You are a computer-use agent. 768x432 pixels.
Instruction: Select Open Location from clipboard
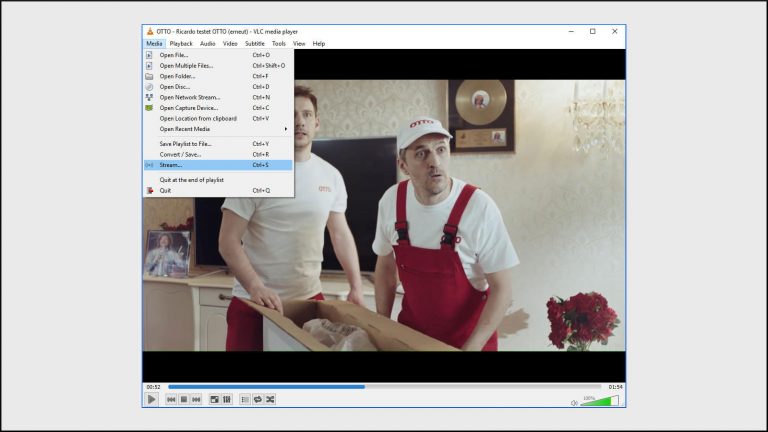coord(218,119)
